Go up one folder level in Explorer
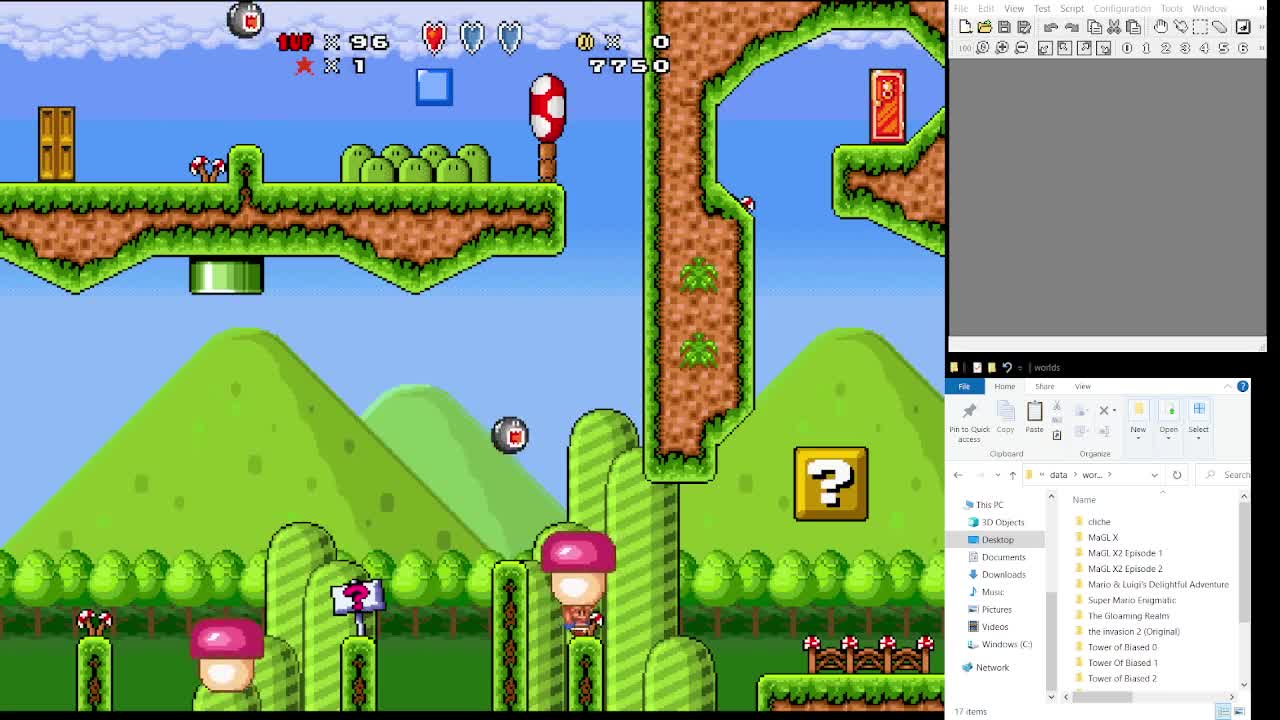 pyautogui.click(x=1012, y=475)
